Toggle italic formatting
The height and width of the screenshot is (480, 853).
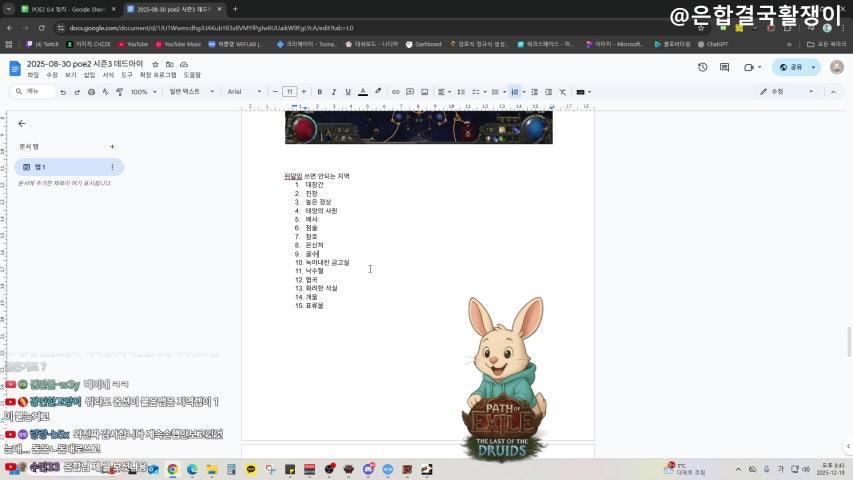click(333, 92)
